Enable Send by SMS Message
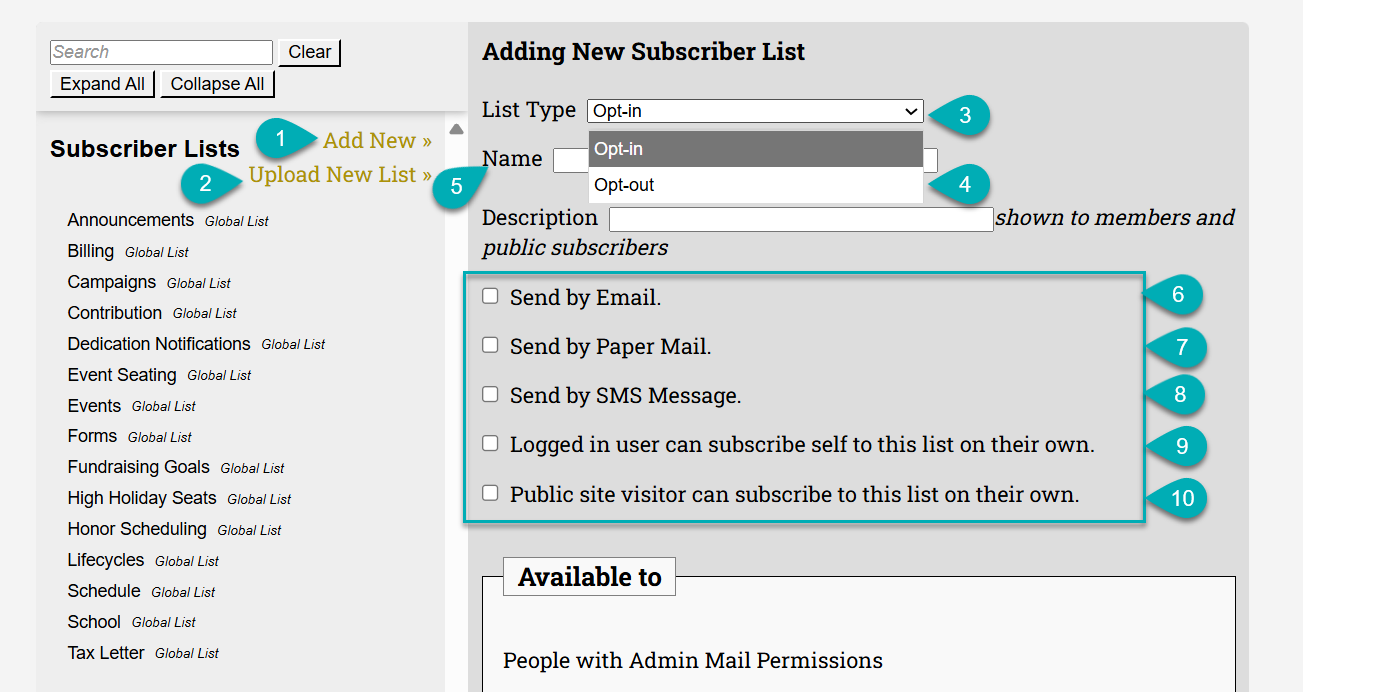This screenshot has width=1398, height=692. 490,394
